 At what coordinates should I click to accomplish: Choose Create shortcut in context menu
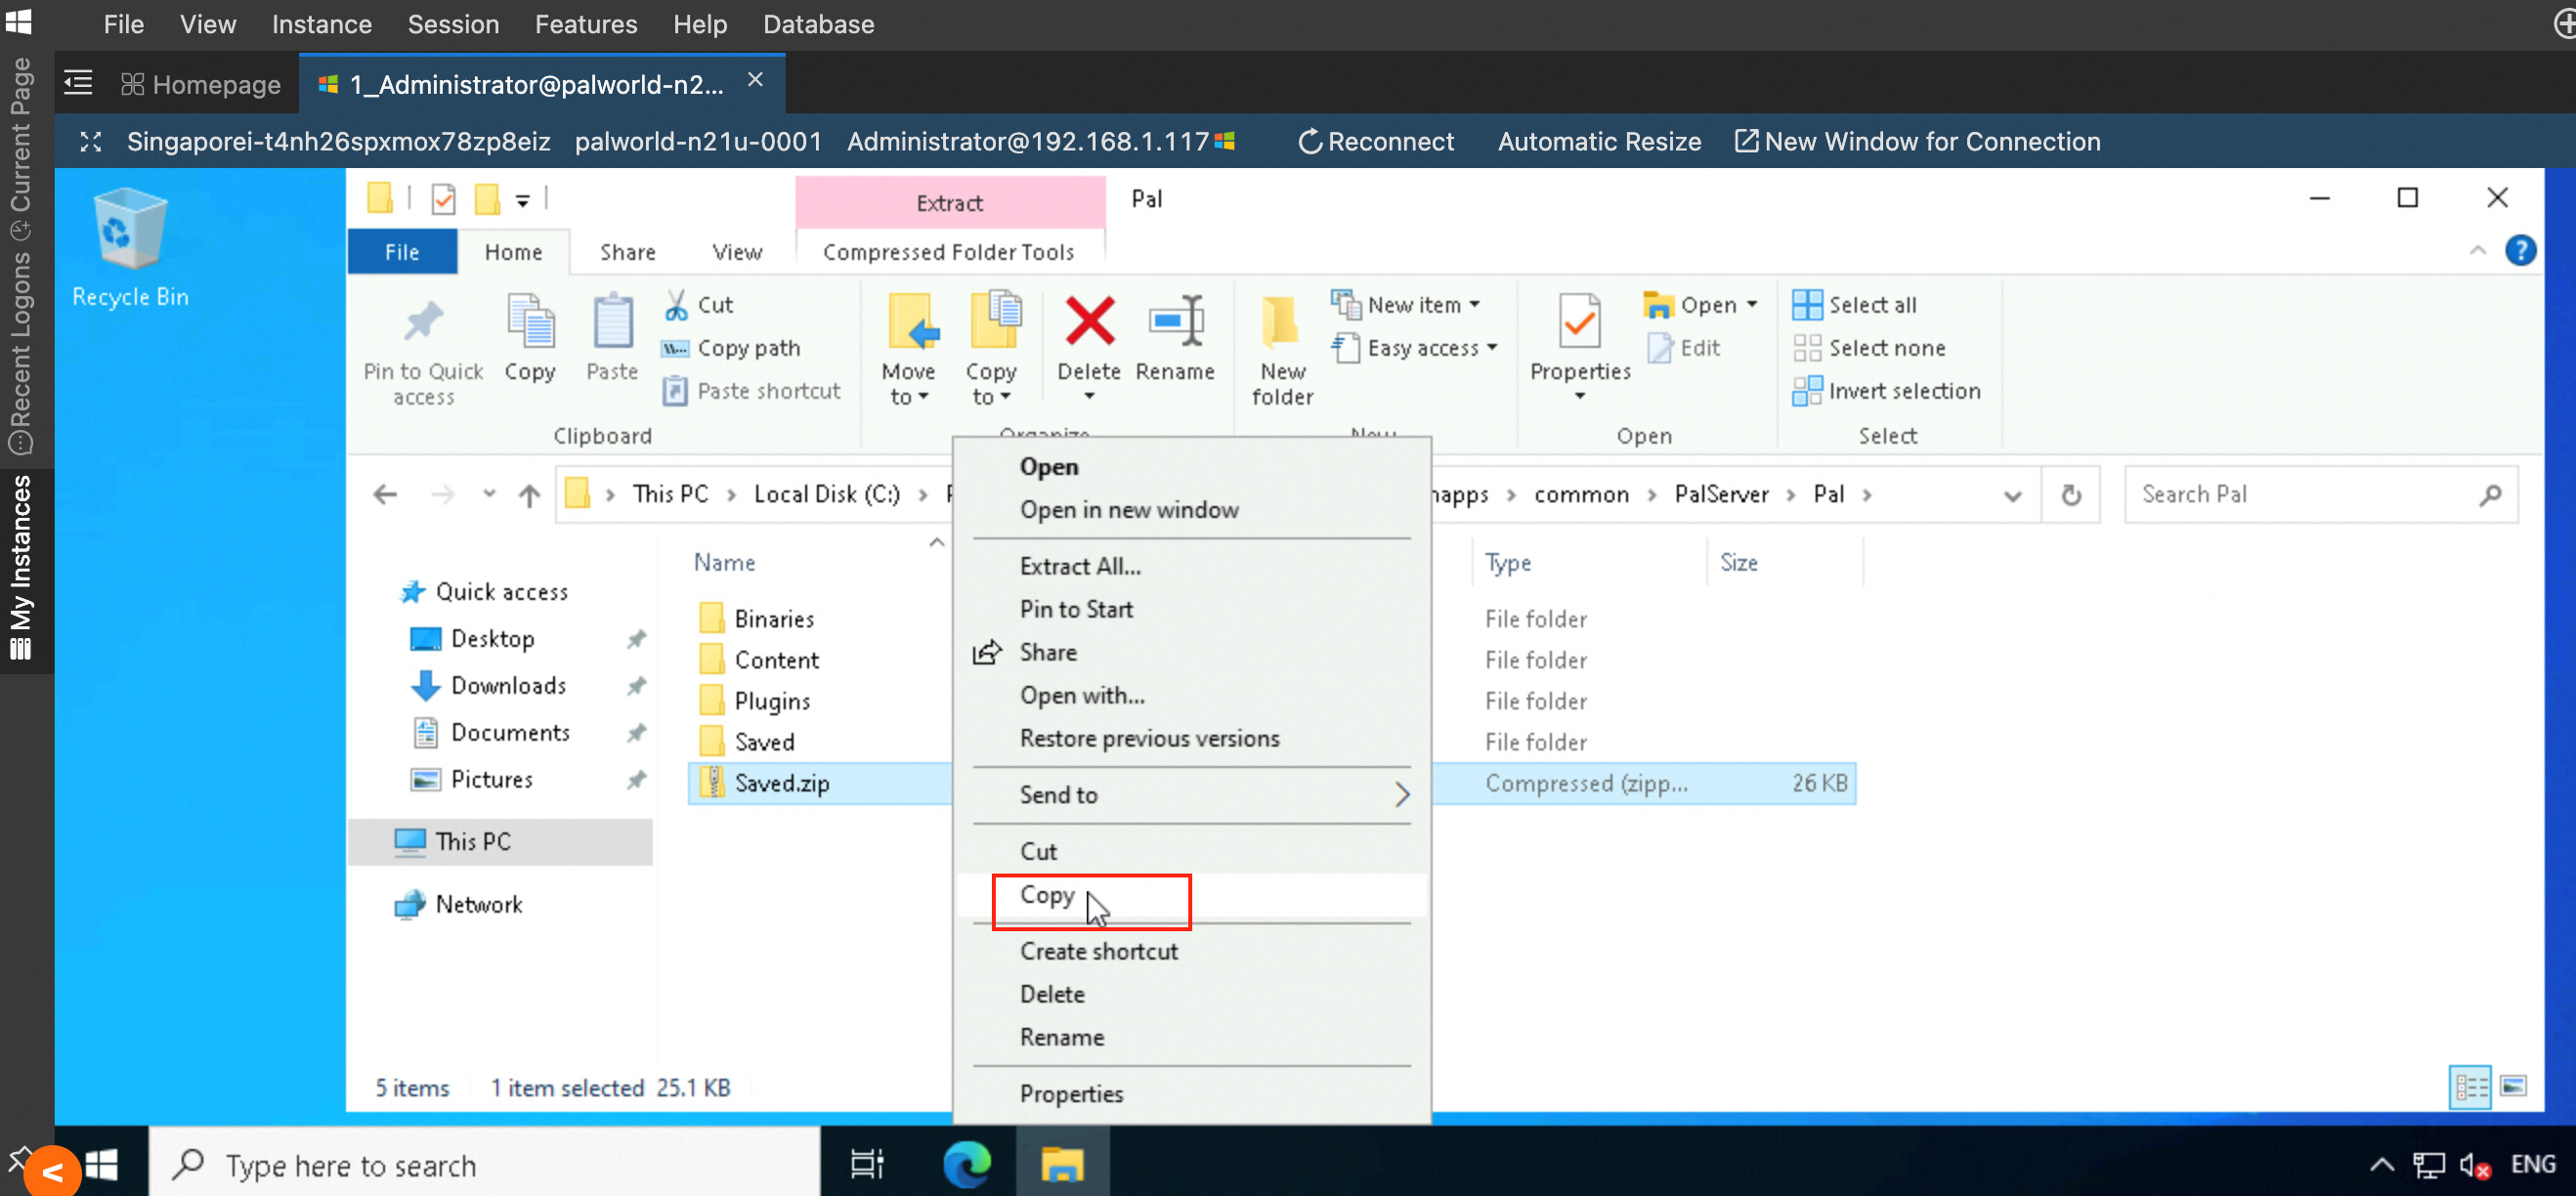(x=1099, y=951)
